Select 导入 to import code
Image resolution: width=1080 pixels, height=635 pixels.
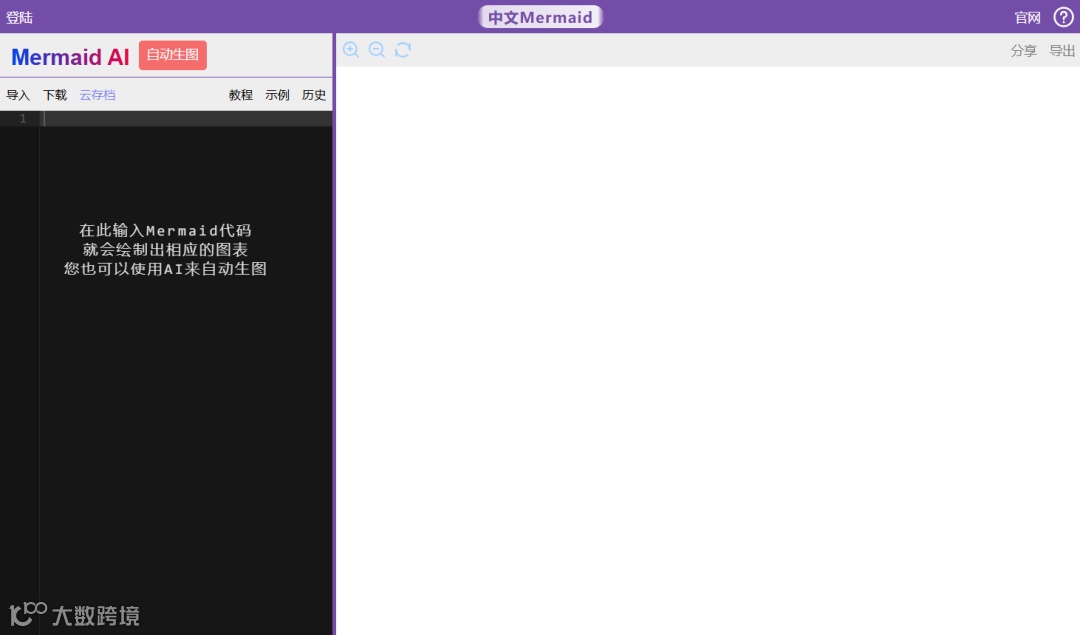point(18,95)
